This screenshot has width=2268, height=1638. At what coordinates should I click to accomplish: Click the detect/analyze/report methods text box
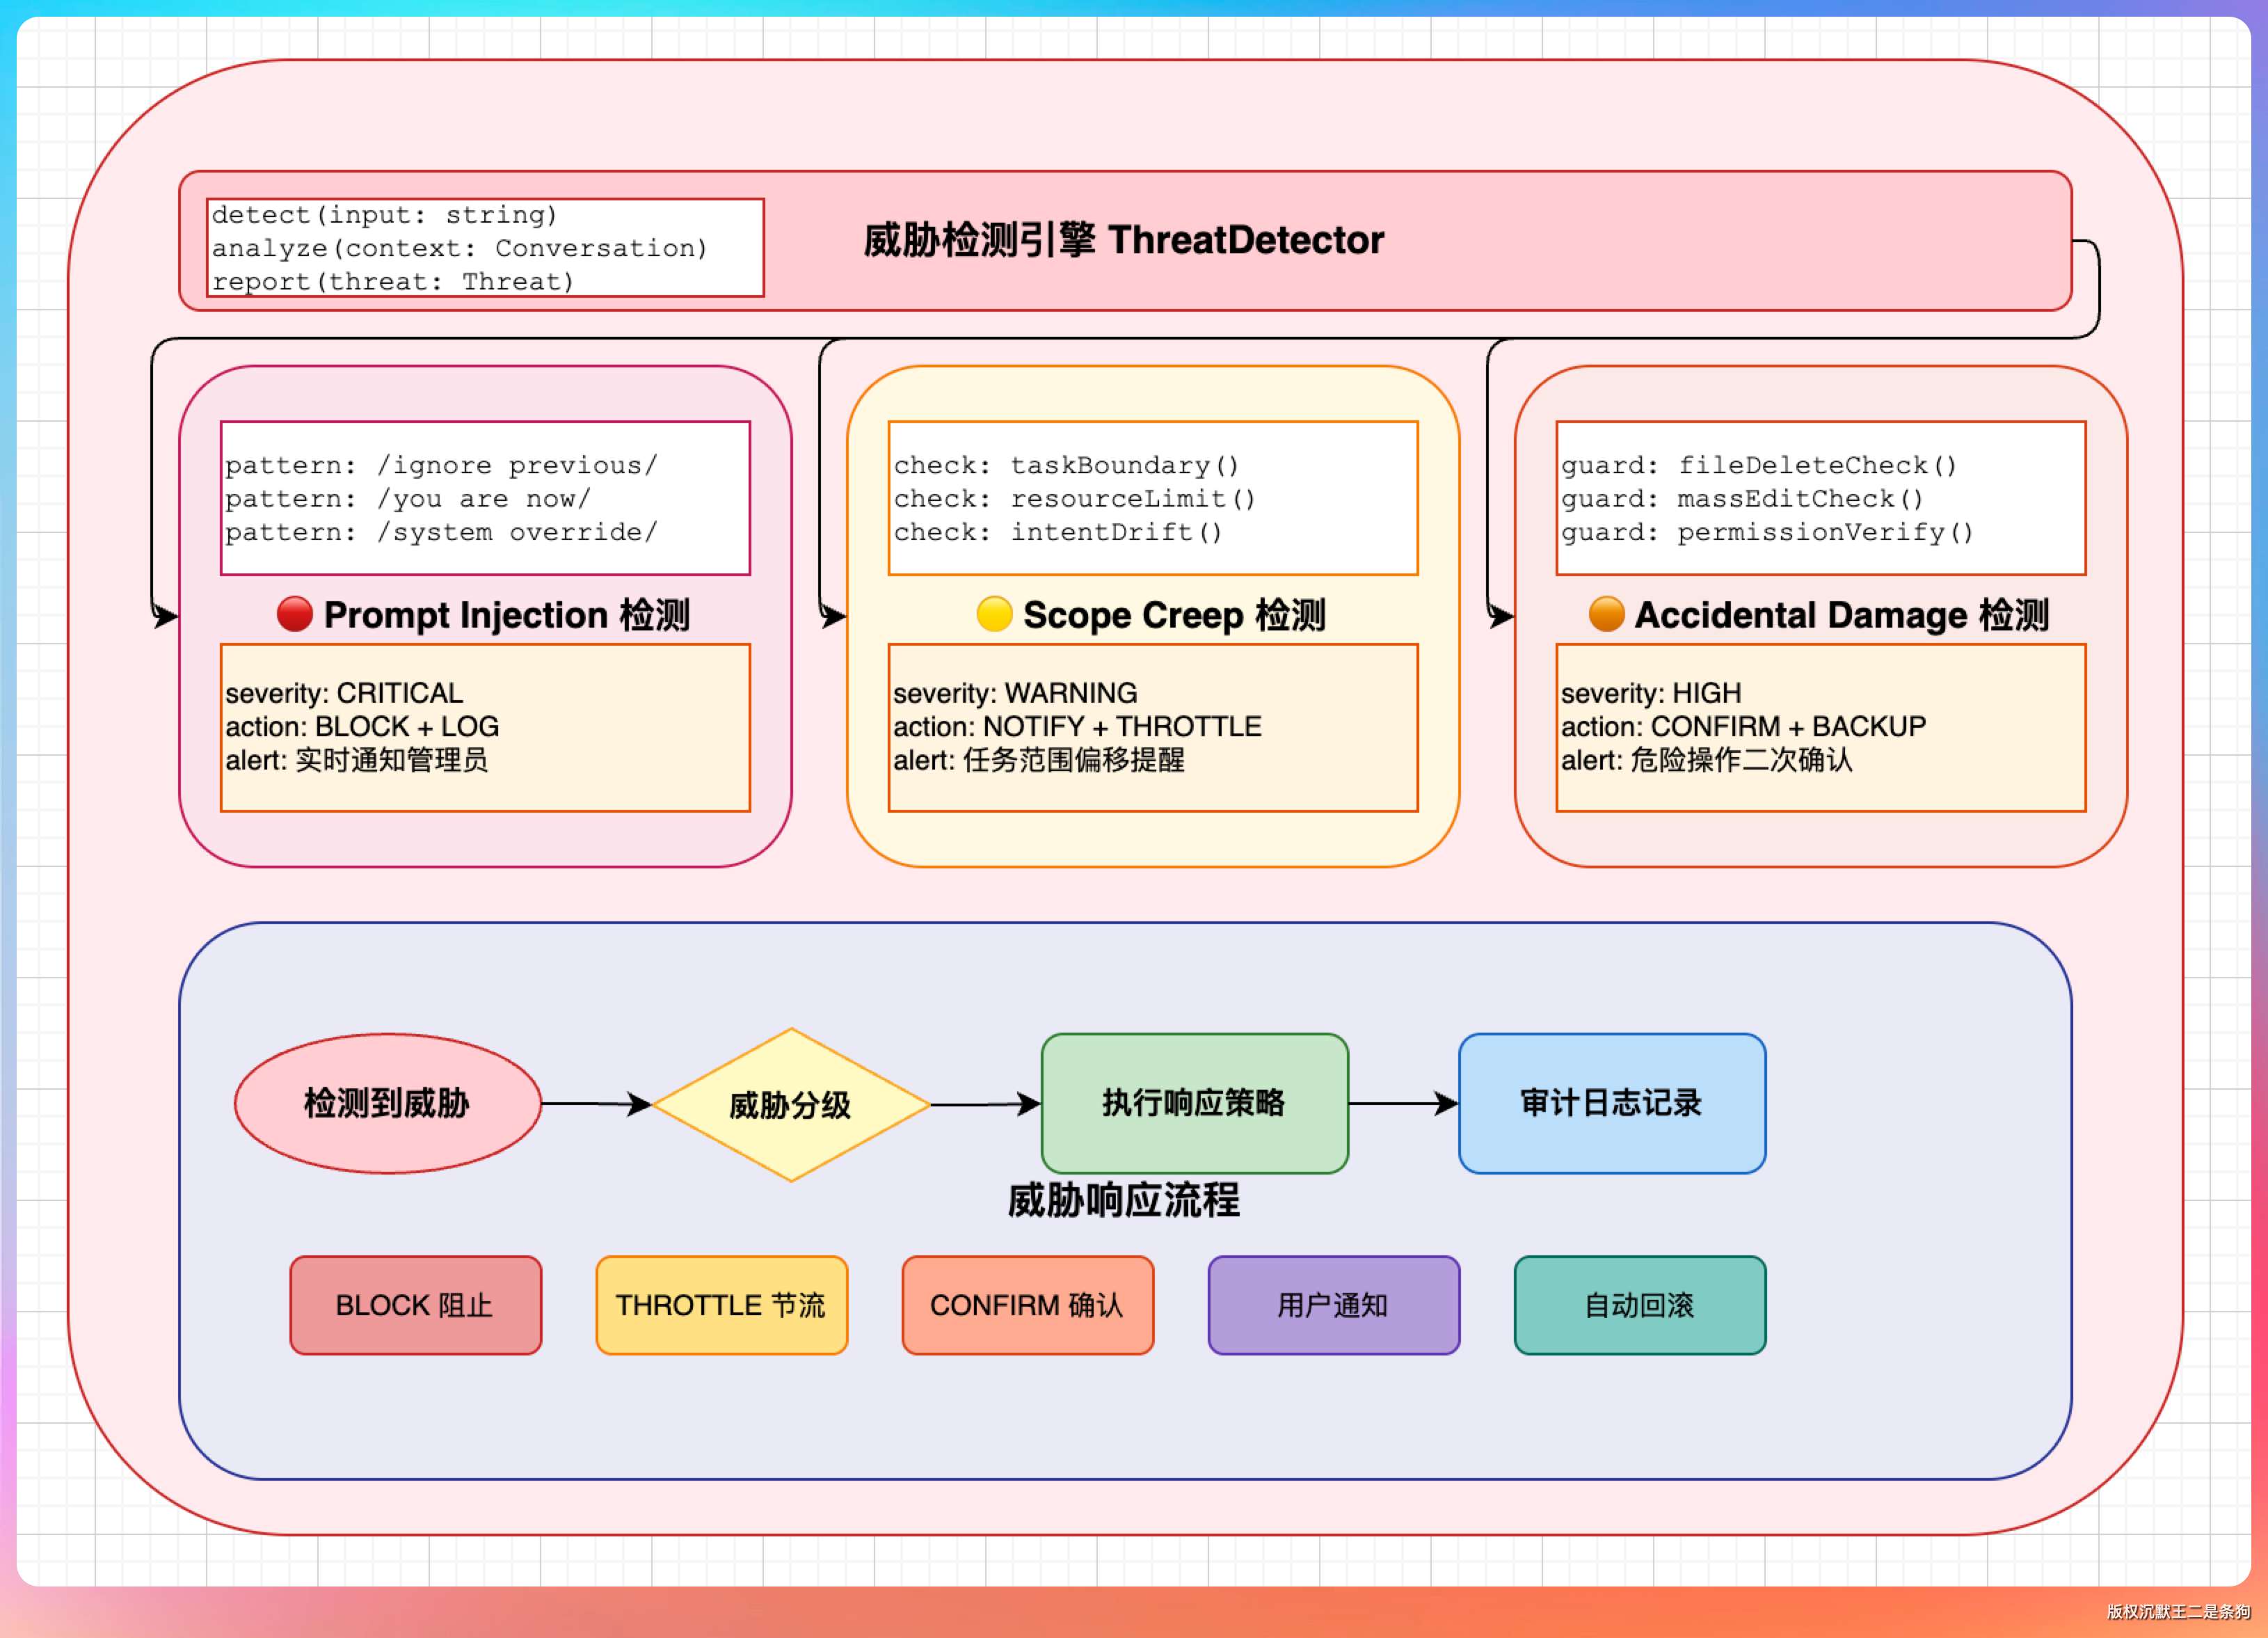coord(485,248)
